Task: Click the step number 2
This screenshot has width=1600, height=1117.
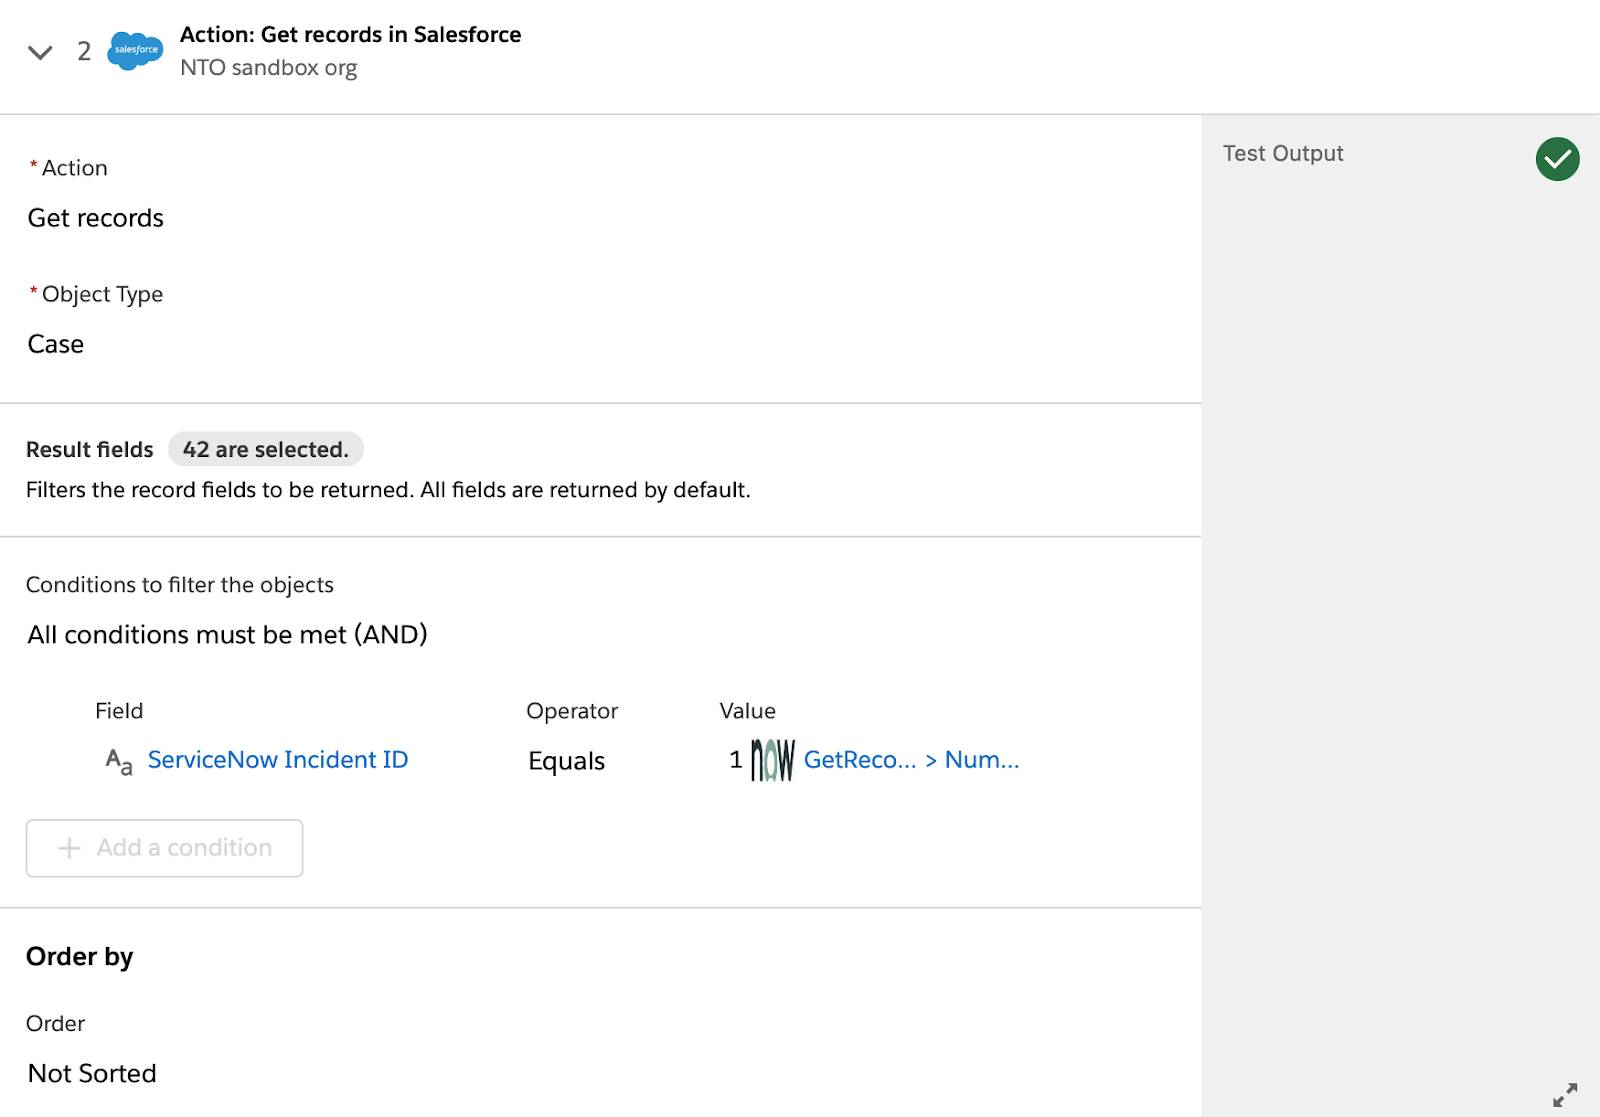Action: tap(84, 51)
